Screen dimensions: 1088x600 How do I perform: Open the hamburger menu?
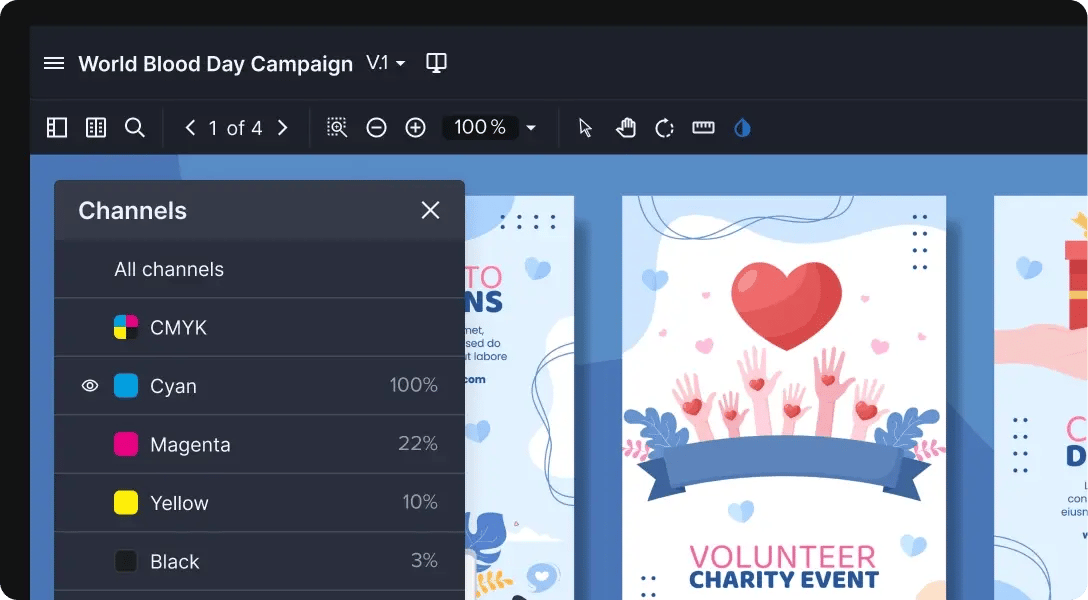coord(53,62)
